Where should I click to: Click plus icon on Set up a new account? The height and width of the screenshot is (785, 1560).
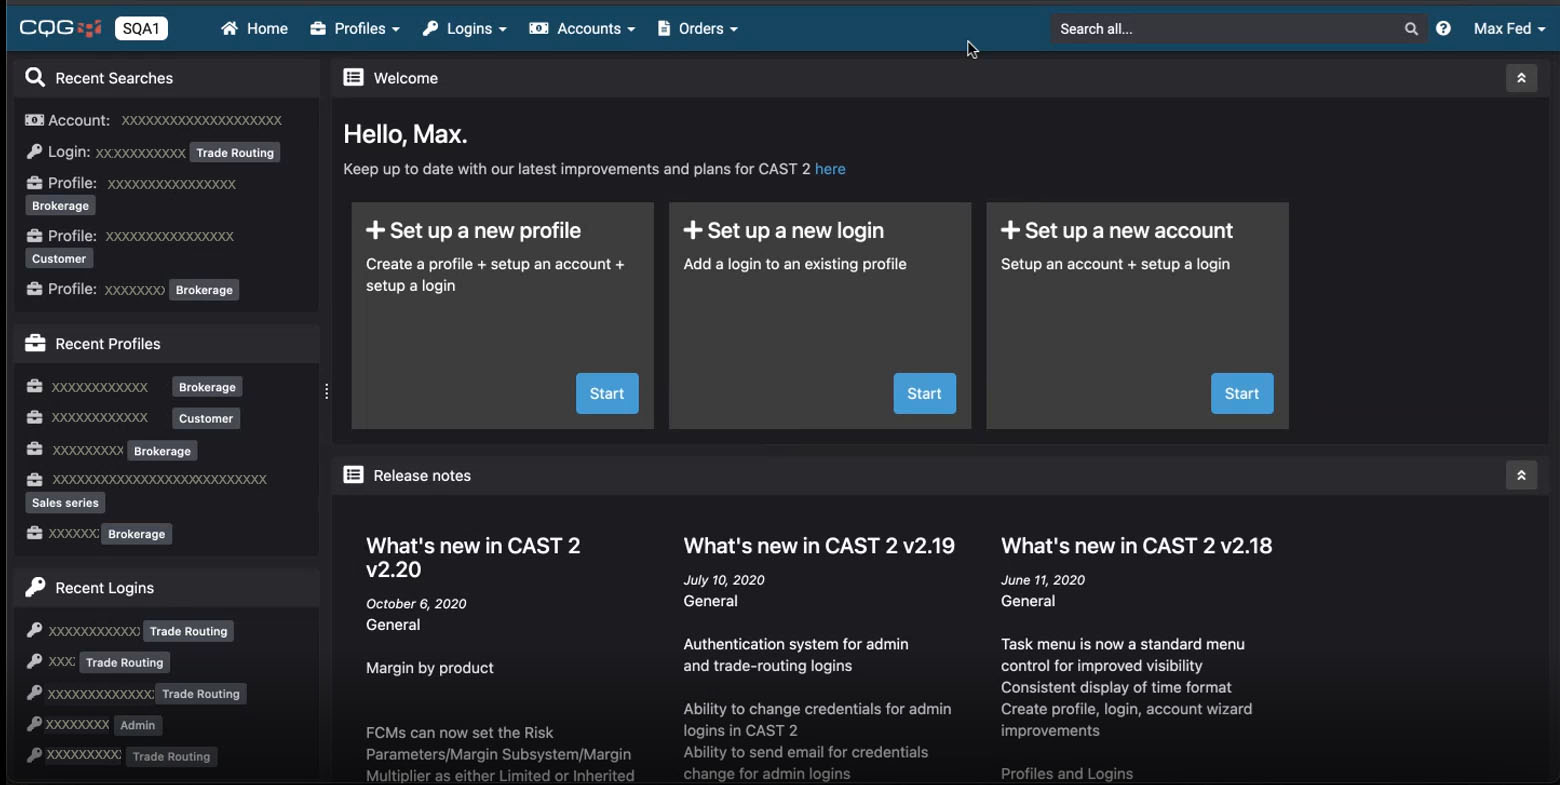(x=1010, y=231)
